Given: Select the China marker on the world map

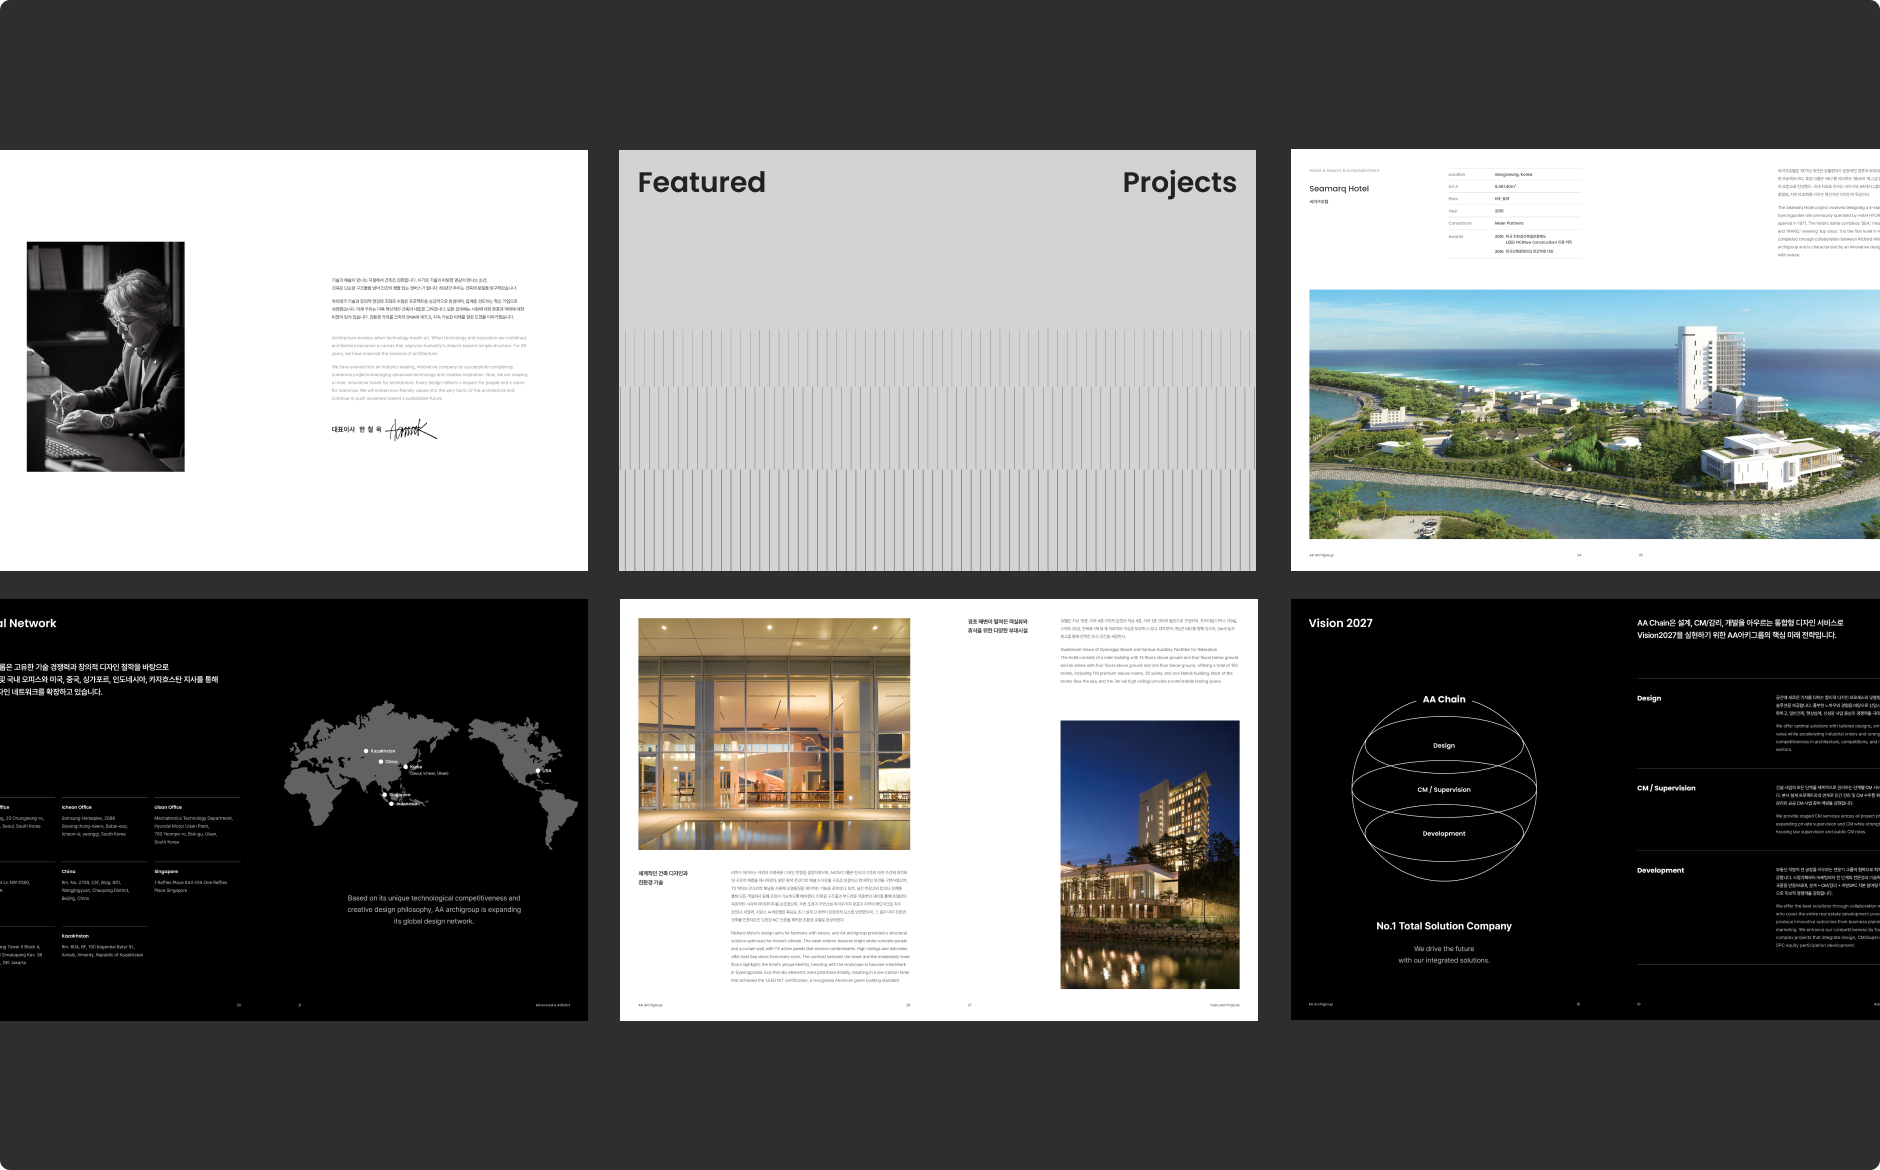Looking at the screenshot, I should (x=381, y=762).
